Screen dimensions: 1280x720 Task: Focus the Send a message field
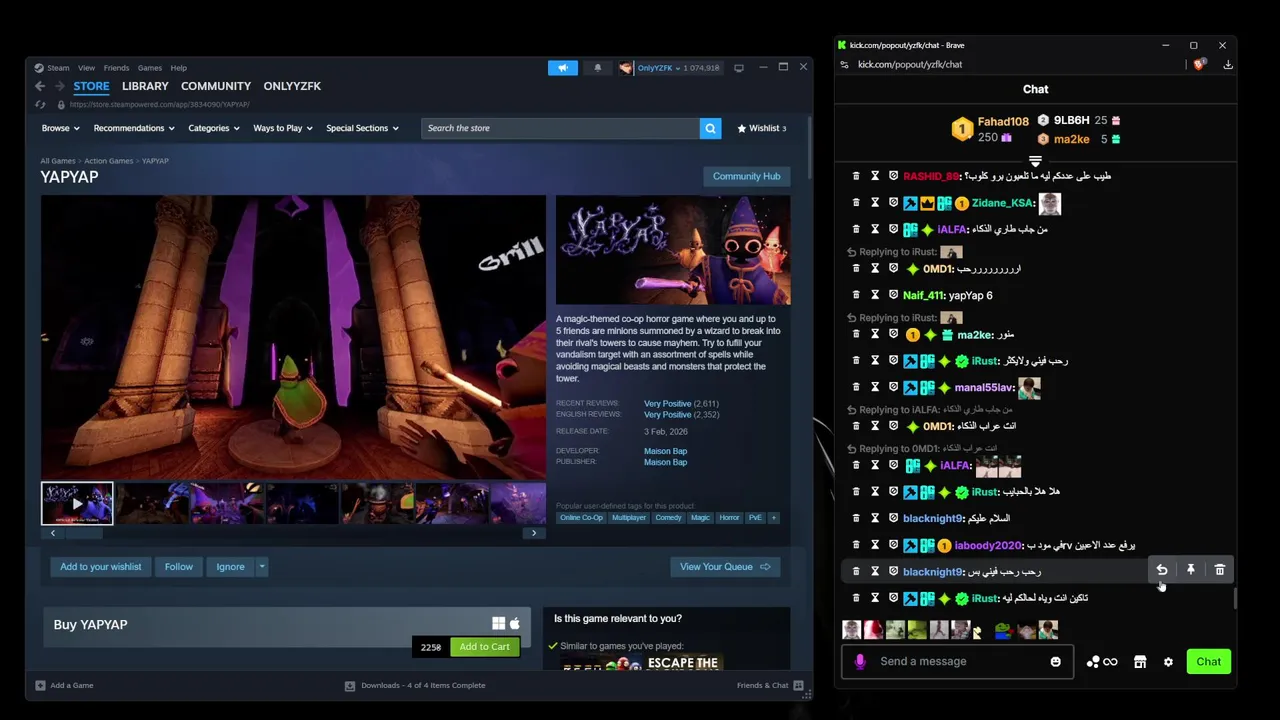point(958,662)
